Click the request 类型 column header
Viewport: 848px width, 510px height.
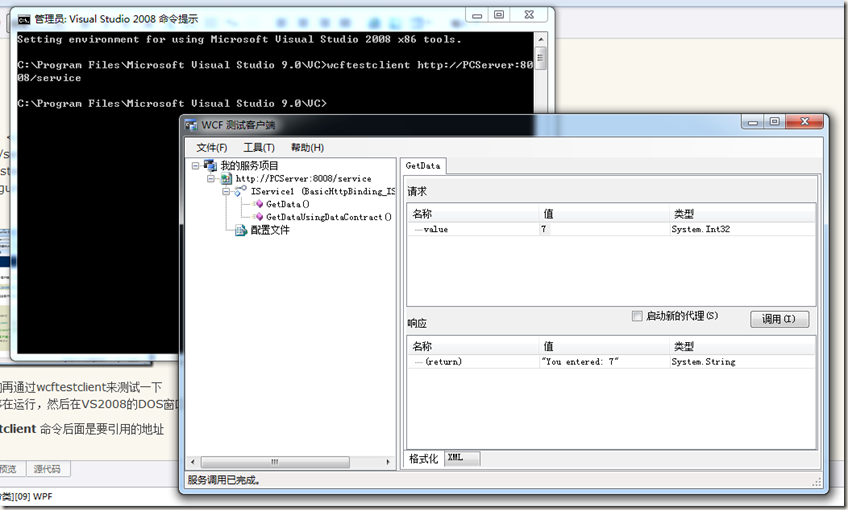tap(742, 214)
